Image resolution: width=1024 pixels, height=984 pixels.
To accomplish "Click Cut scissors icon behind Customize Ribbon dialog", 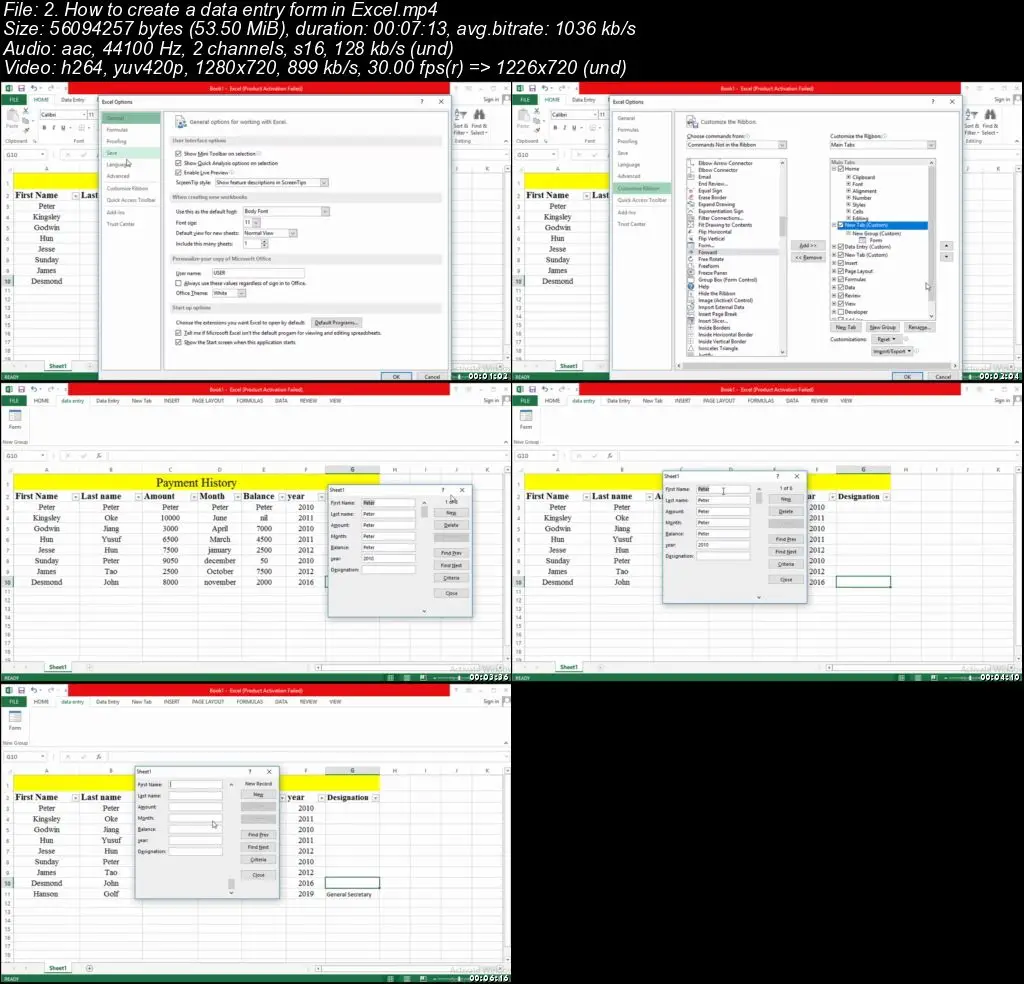I will point(537,111).
